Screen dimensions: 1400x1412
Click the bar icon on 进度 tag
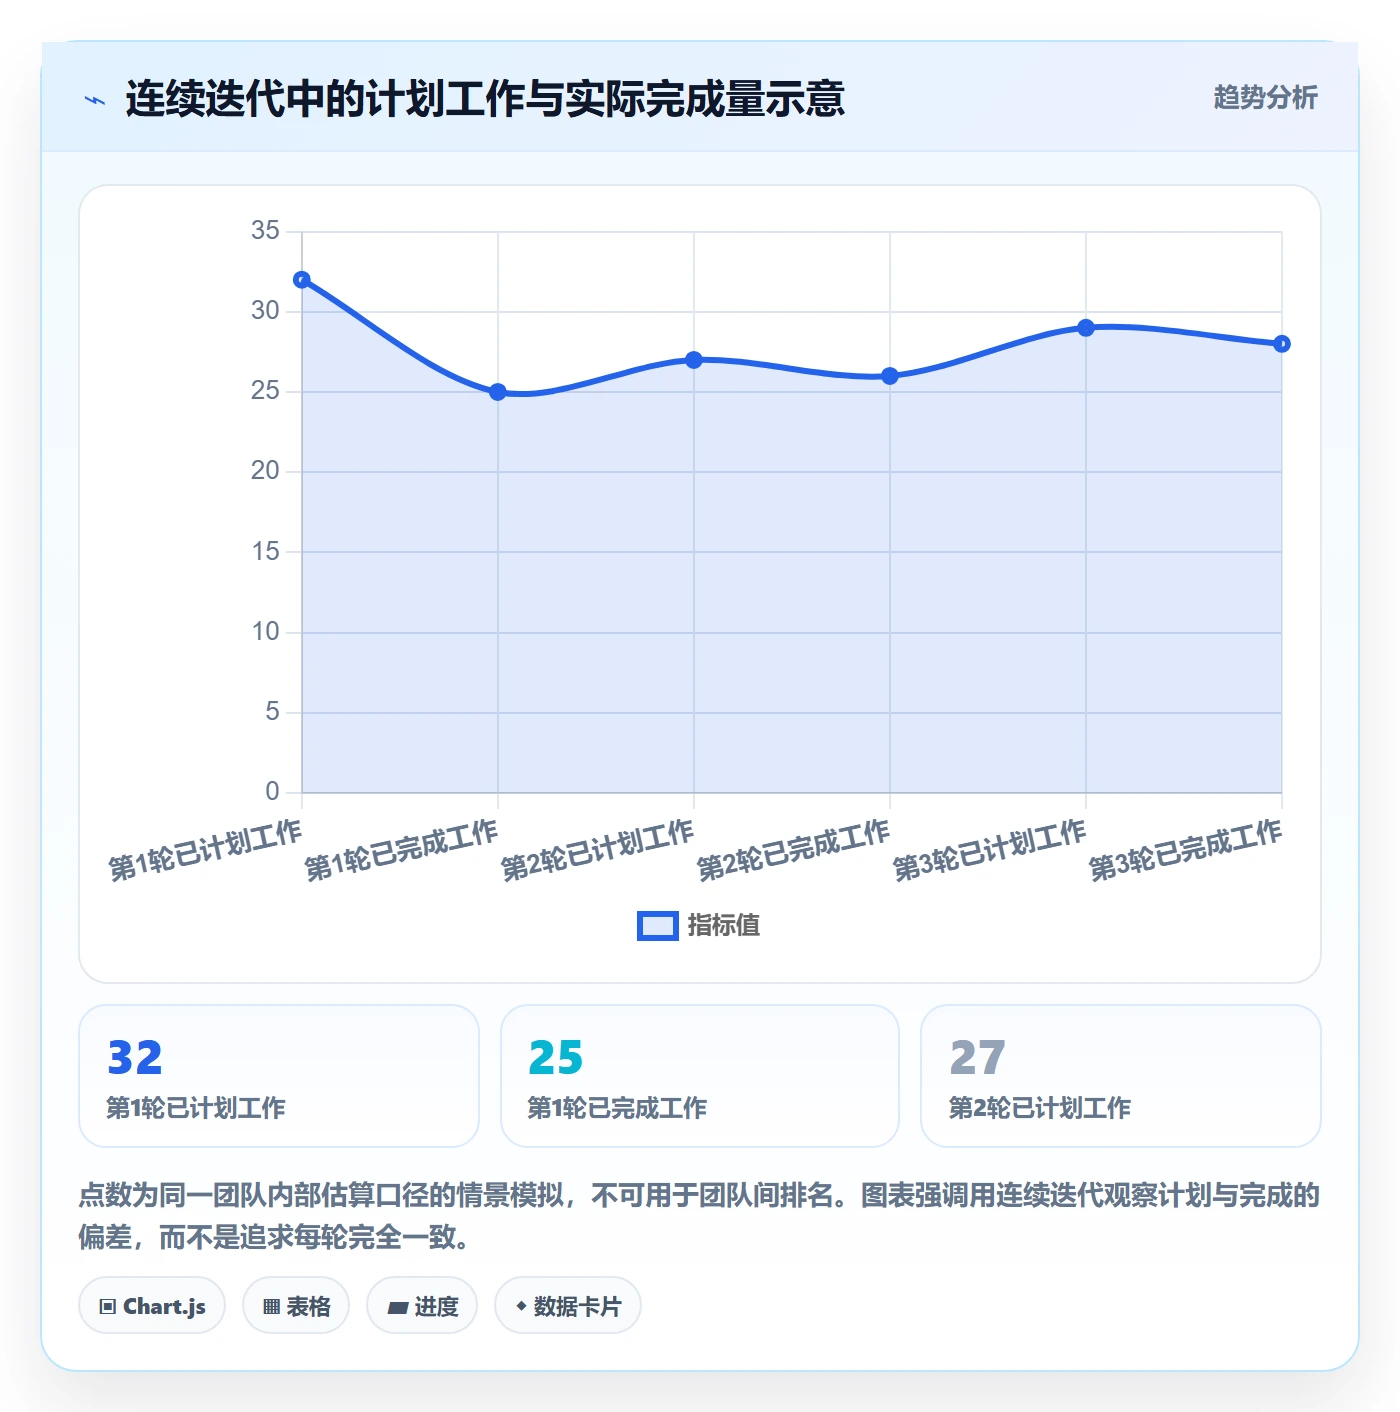[398, 1307]
